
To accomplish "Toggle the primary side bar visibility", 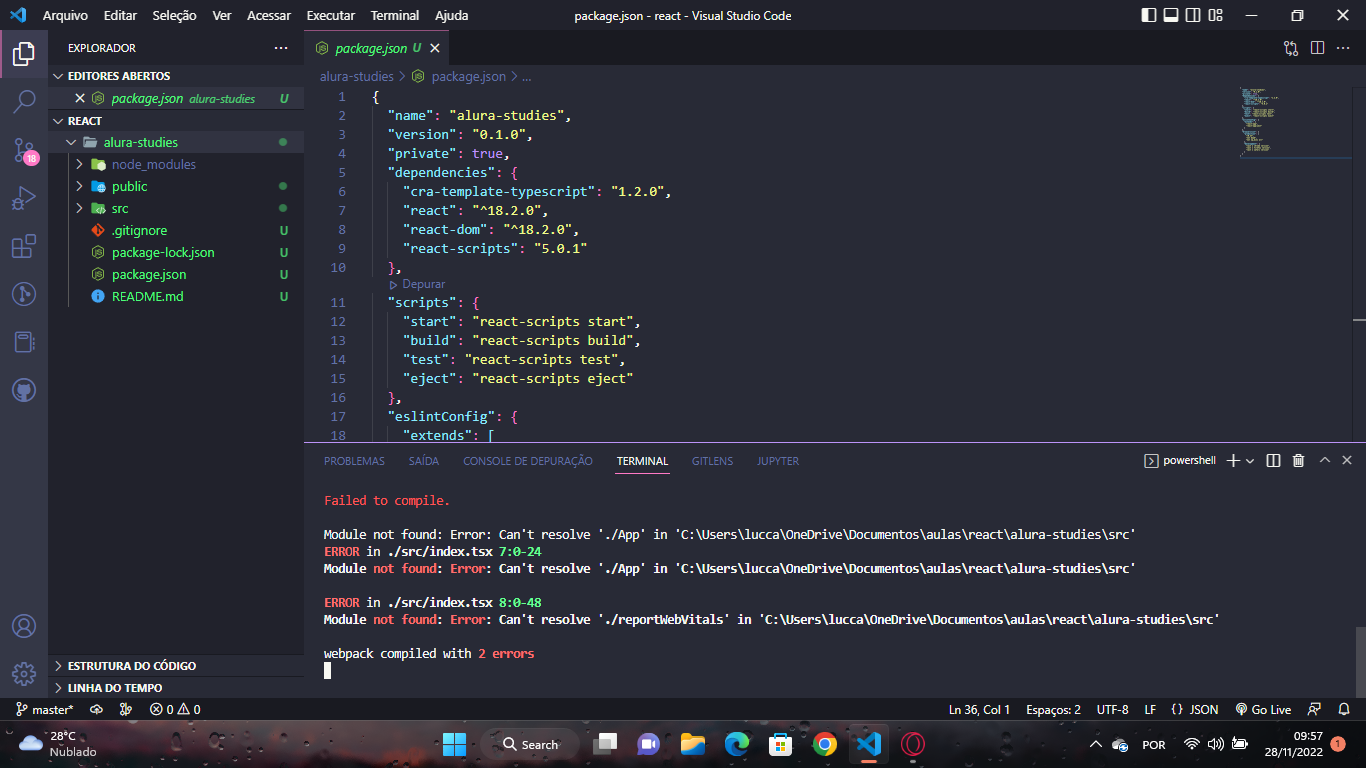I will tap(1149, 15).
